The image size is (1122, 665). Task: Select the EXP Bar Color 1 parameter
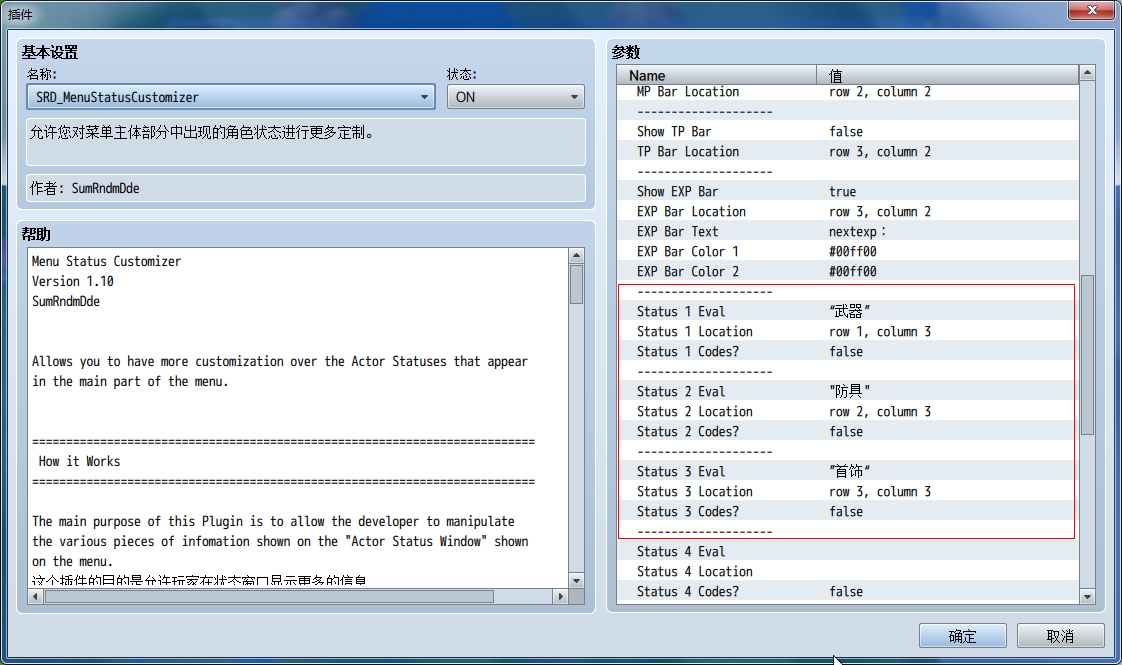coord(848,251)
